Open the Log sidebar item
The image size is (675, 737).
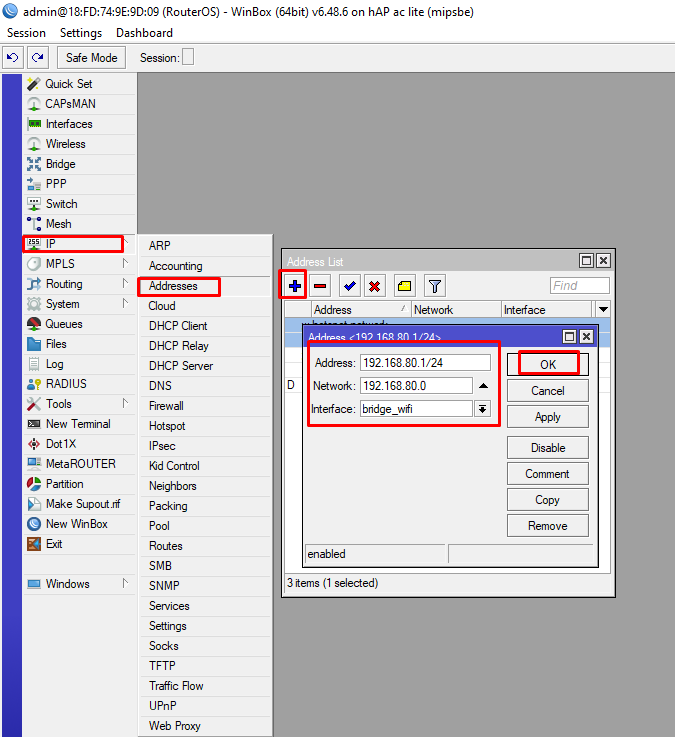click(79, 364)
